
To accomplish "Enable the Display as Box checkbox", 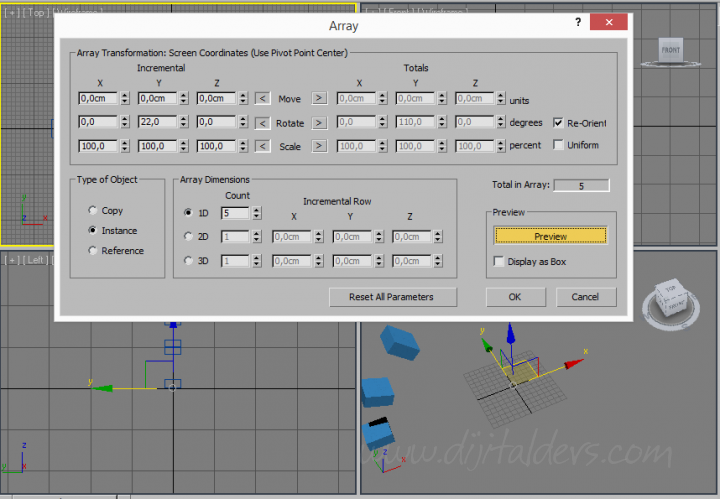I will (499, 262).
